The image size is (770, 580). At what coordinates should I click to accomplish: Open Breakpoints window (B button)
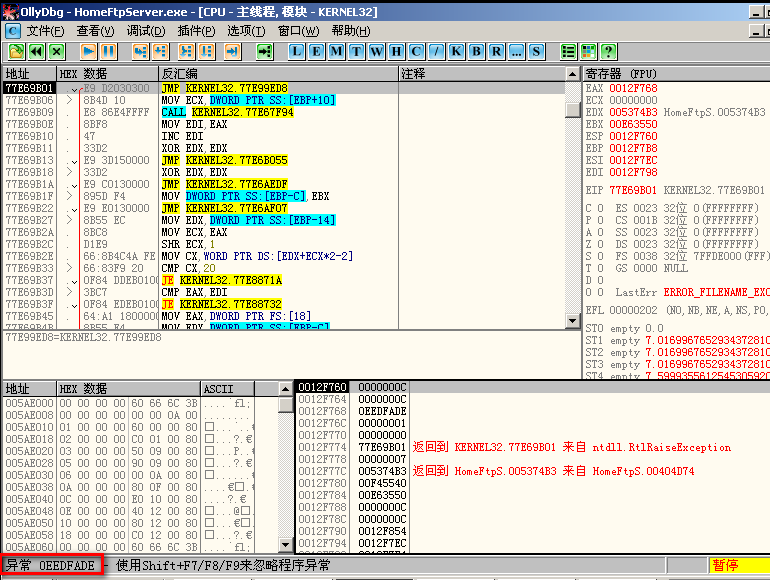(474, 51)
